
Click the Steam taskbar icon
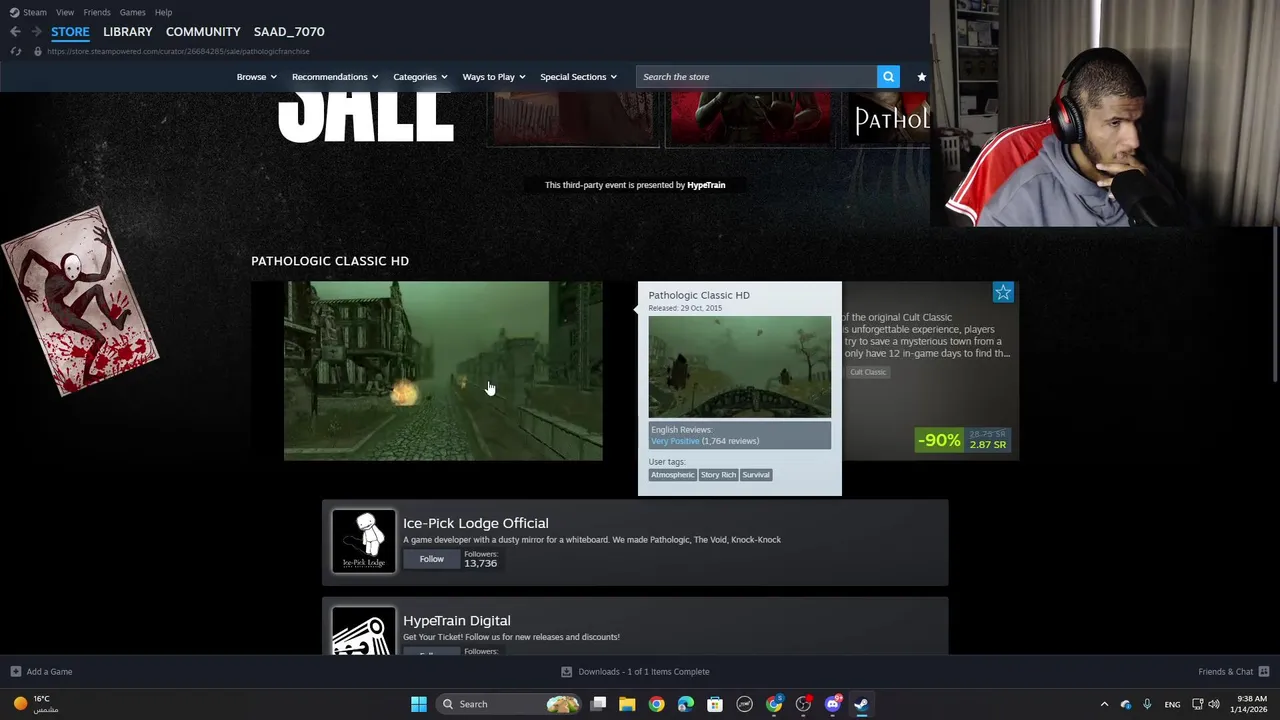click(861, 704)
